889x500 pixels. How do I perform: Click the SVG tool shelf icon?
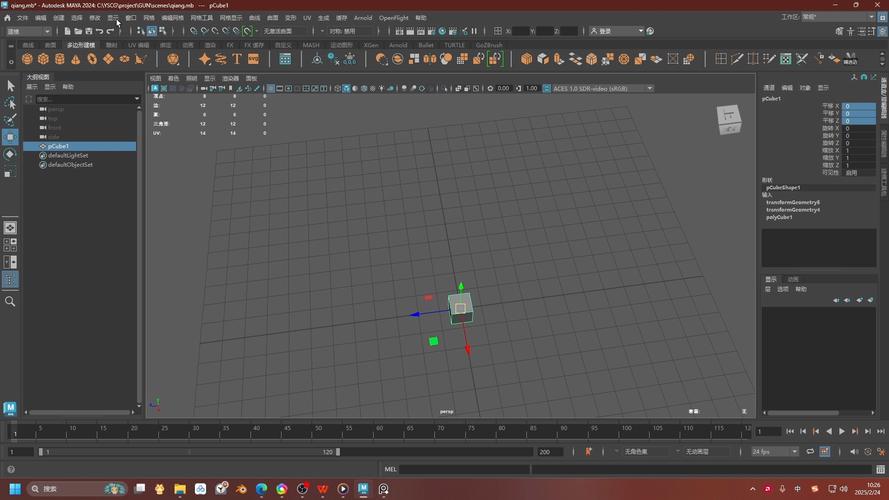pos(254,59)
